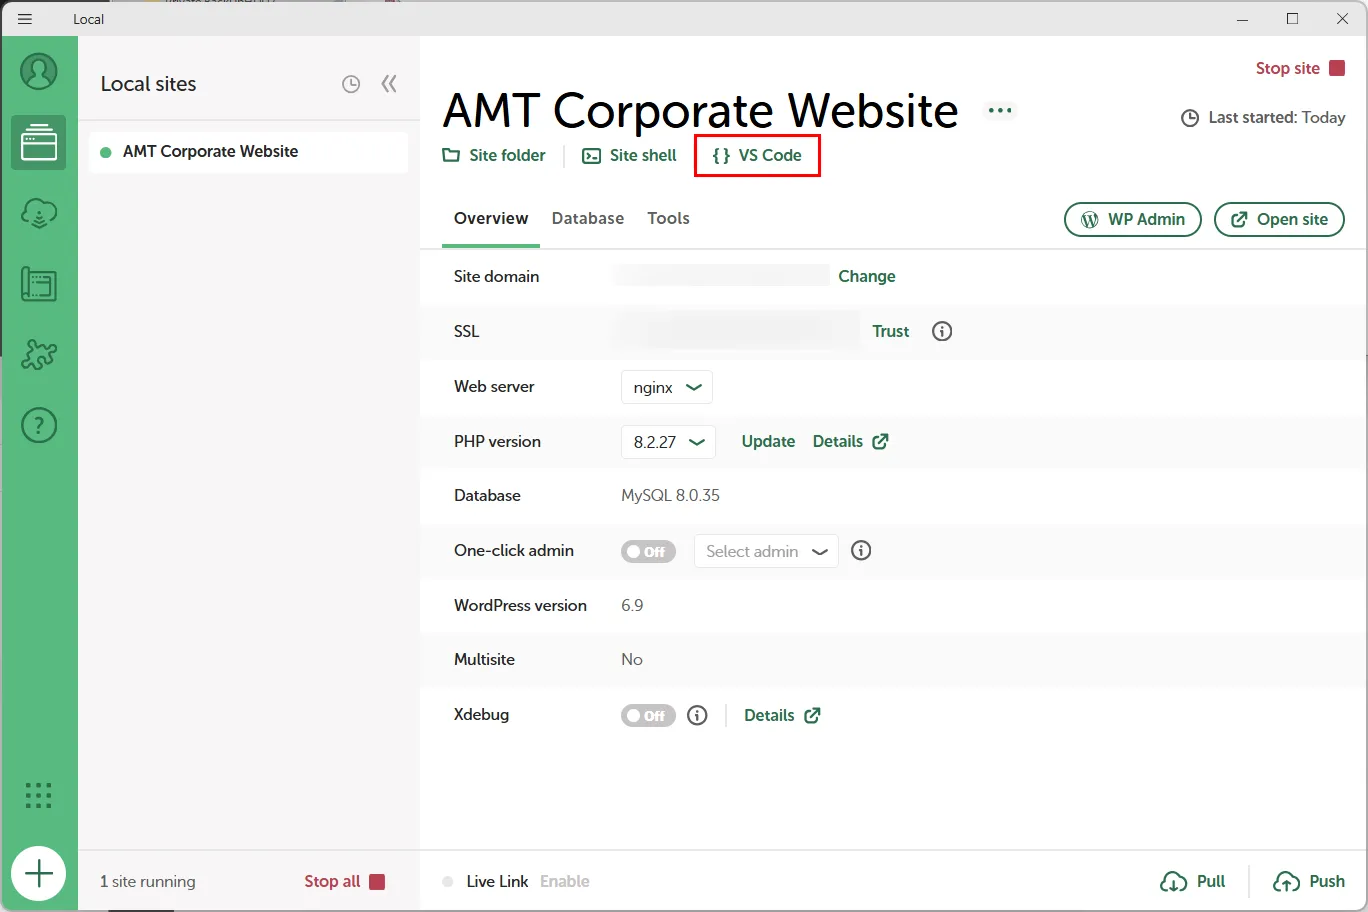Switch to the Tools tab
Image resolution: width=1368 pixels, height=912 pixels.
coord(668,219)
